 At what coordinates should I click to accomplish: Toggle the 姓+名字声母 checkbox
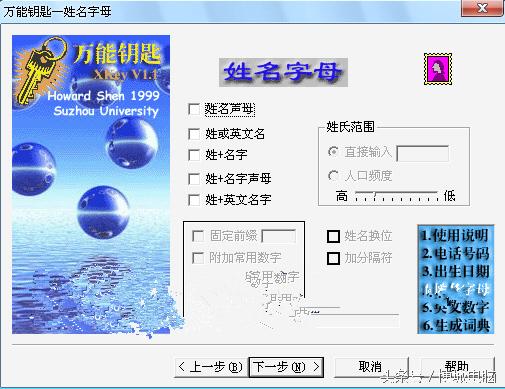tap(194, 179)
